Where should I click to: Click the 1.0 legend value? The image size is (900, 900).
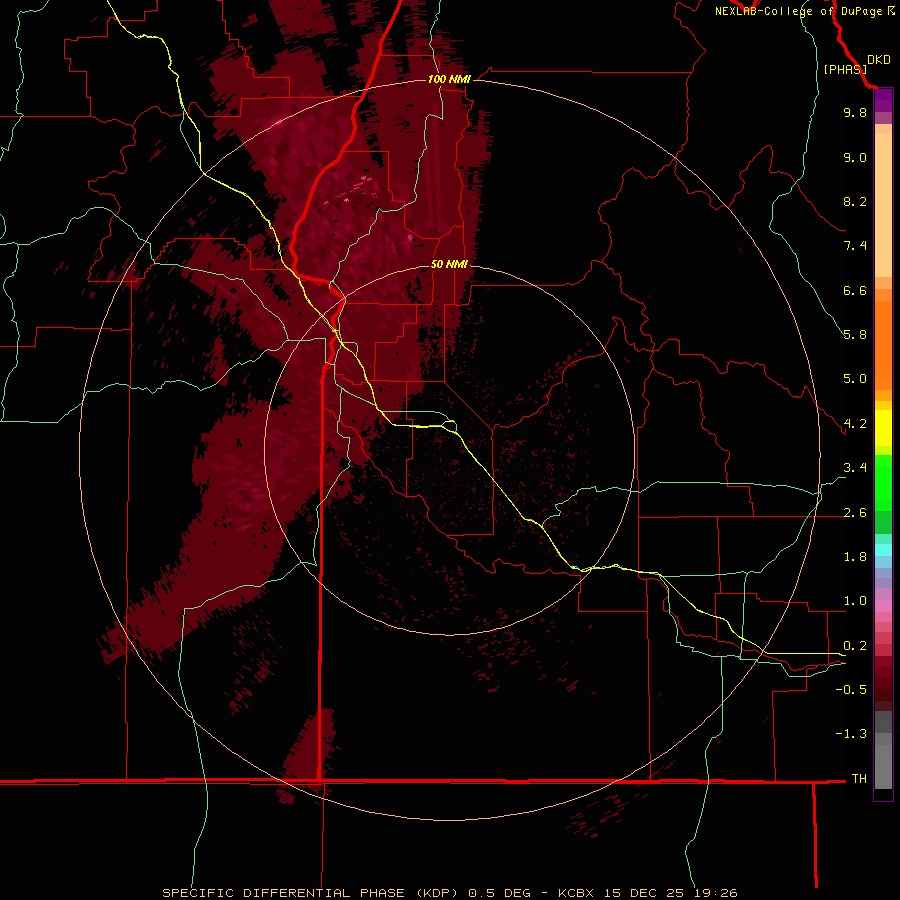[855, 601]
